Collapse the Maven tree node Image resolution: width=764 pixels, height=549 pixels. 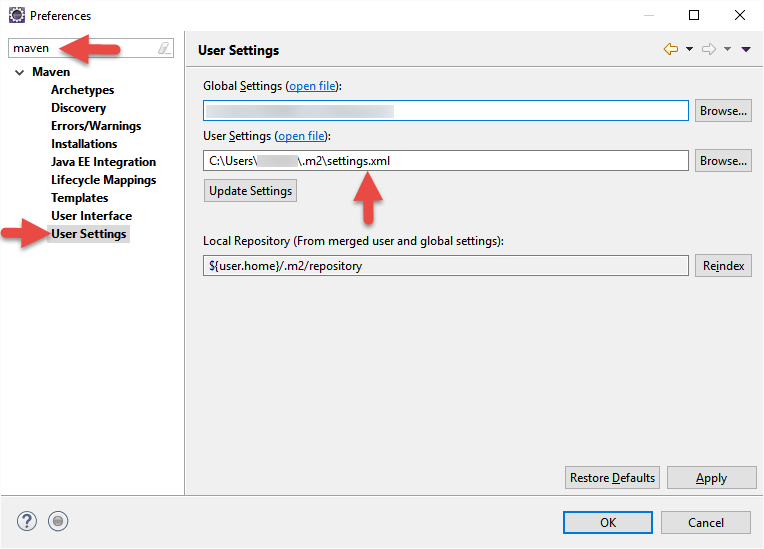(x=19, y=73)
